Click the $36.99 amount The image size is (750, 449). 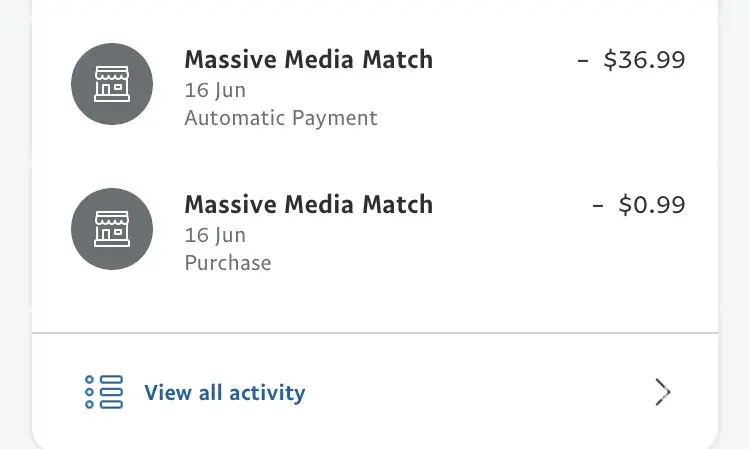pos(645,60)
